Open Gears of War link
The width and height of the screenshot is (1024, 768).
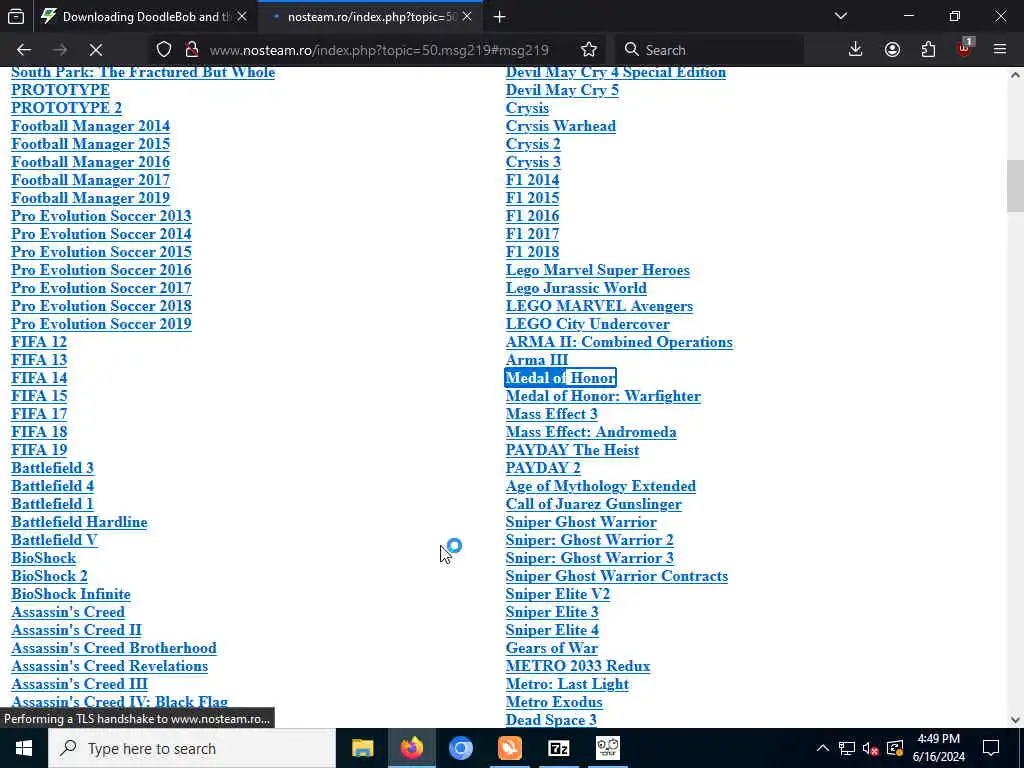coord(552,648)
